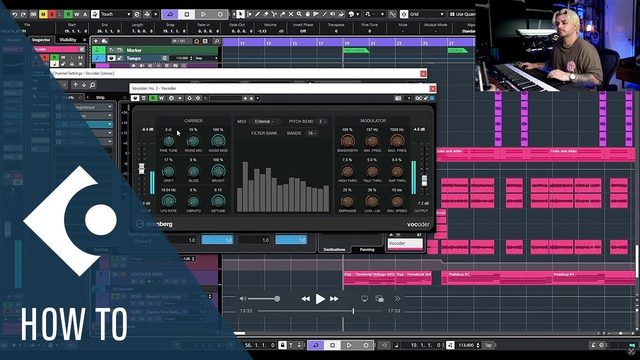Toggle the global Write W button

pos(77,14)
